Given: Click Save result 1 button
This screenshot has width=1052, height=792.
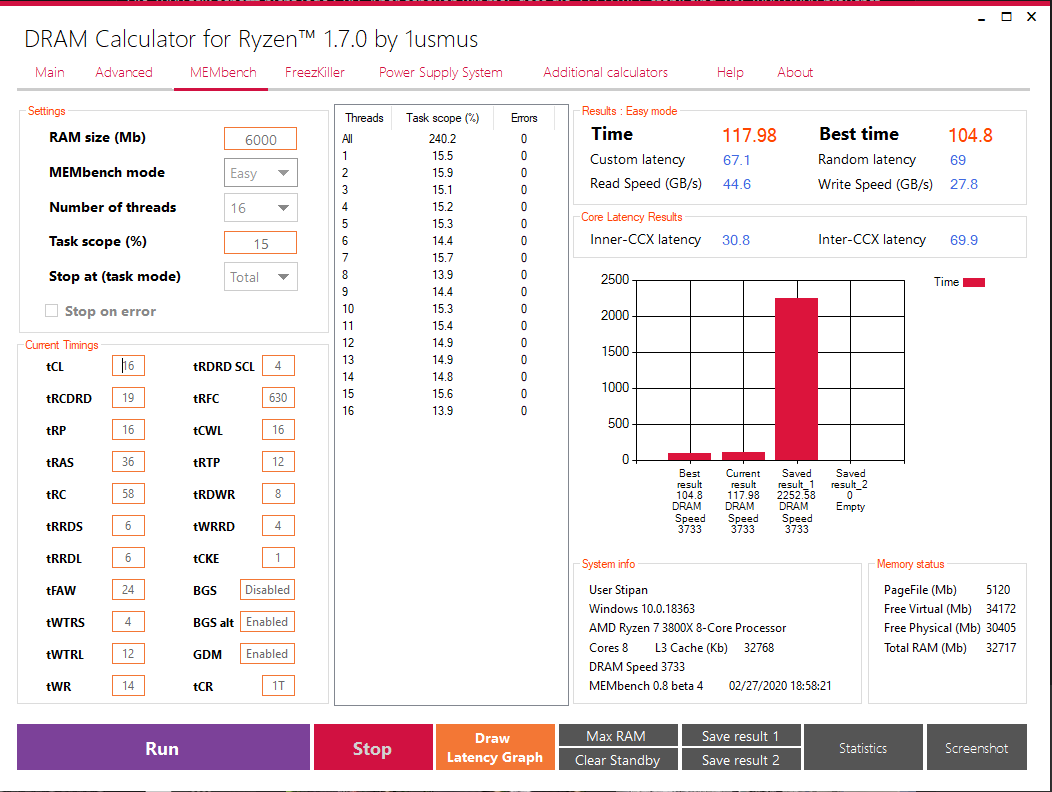Looking at the screenshot, I should [741, 736].
